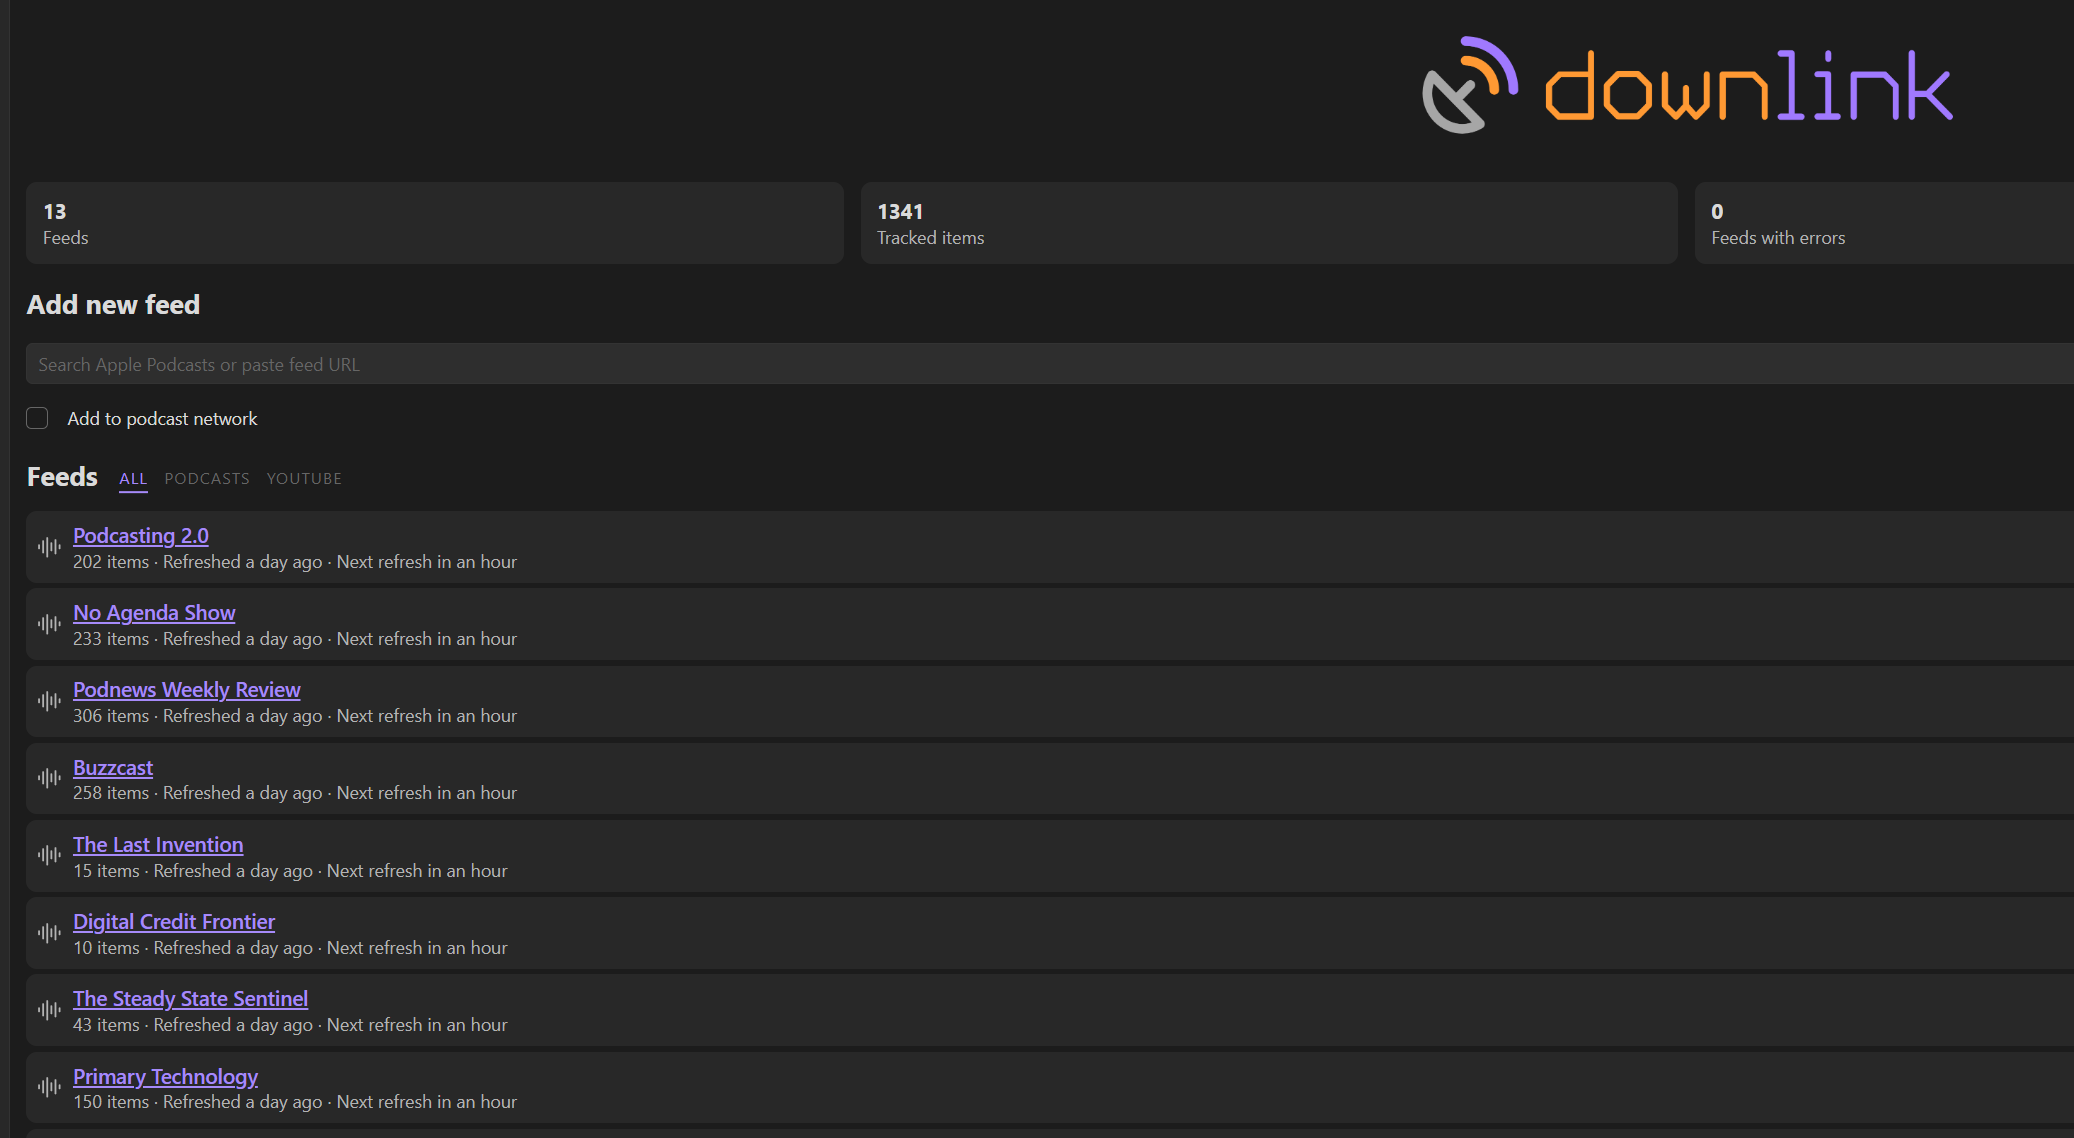This screenshot has width=2074, height=1138.
Task: Click the '10 items' status line
Action: coord(290,948)
